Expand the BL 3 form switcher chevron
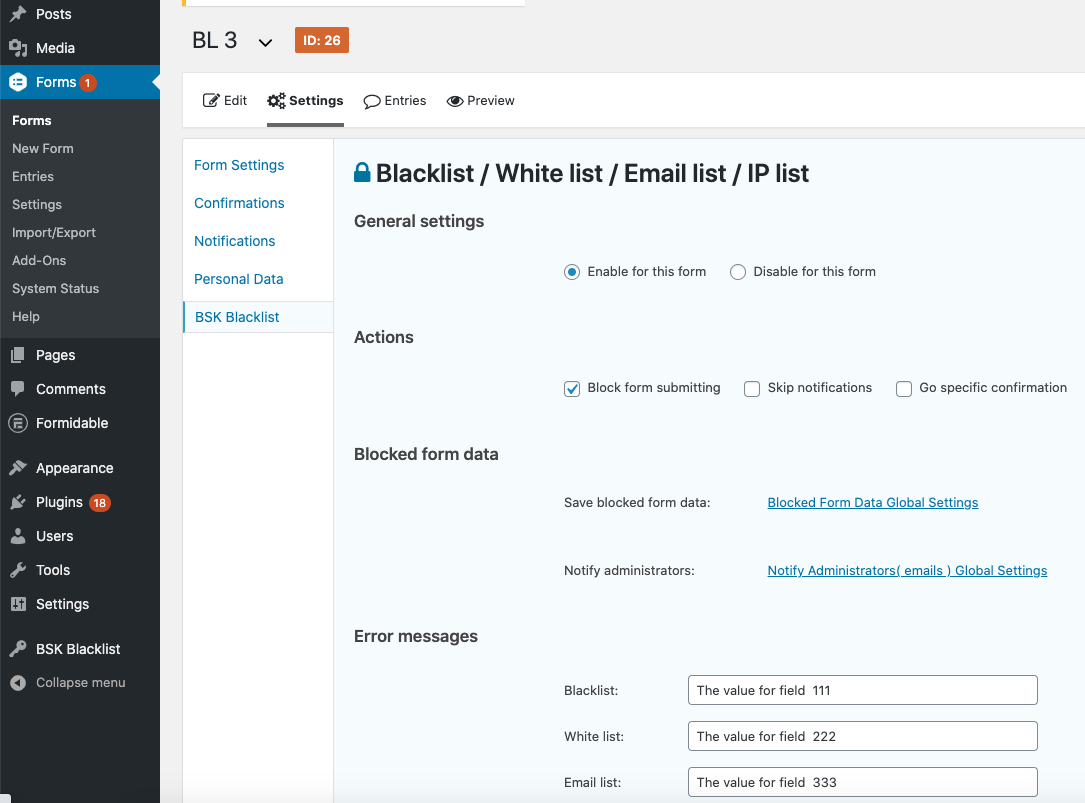 [x=265, y=42]
